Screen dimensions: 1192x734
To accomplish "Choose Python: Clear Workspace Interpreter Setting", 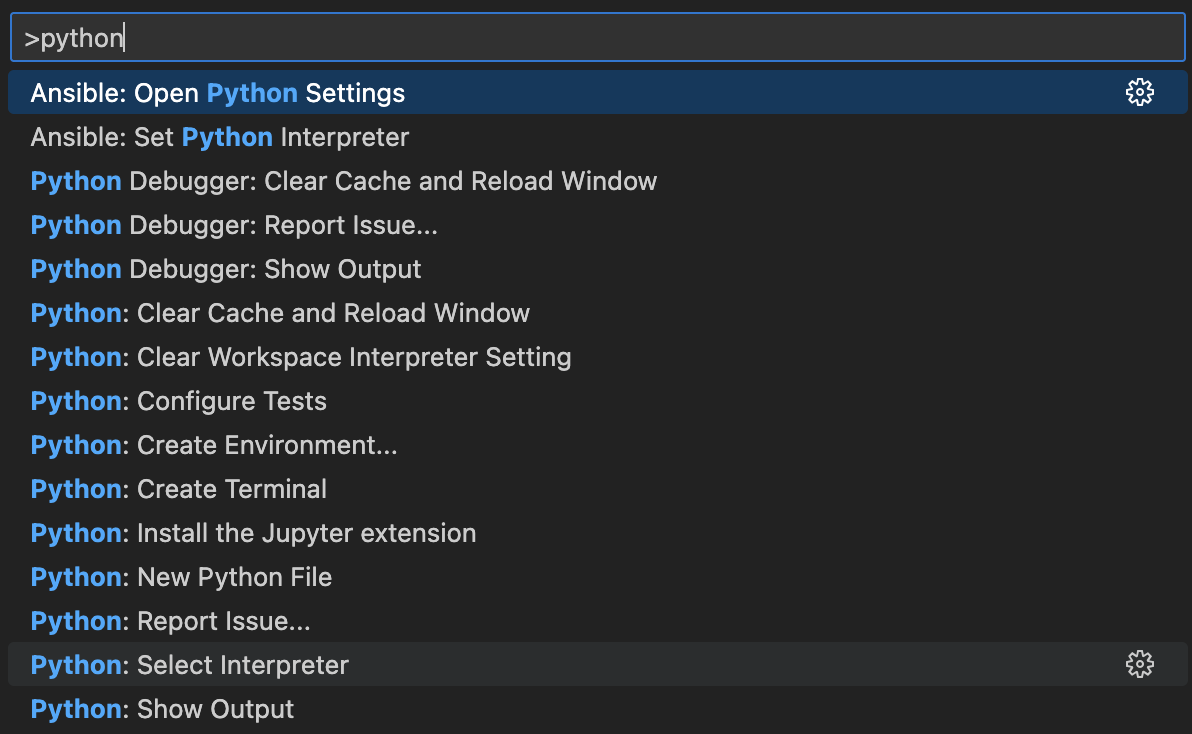I will point(301,357).
